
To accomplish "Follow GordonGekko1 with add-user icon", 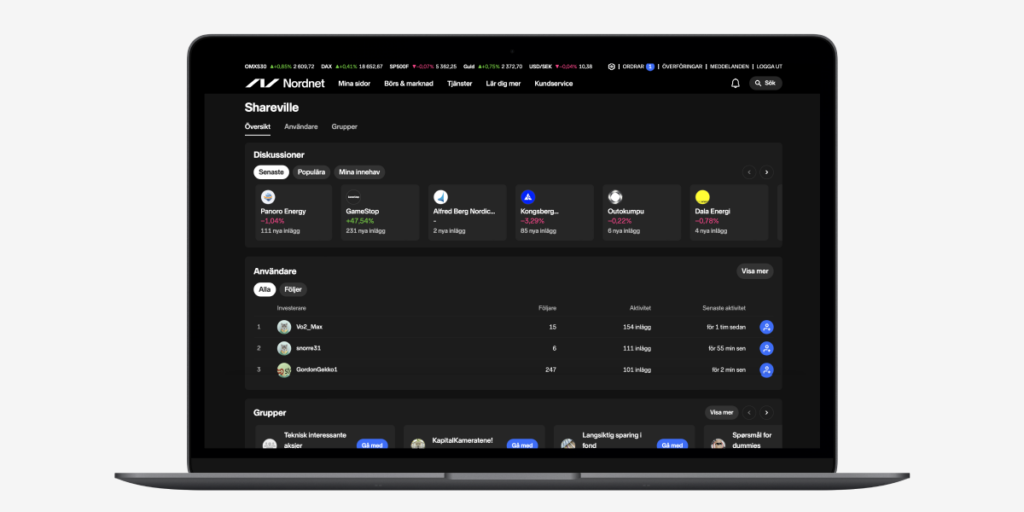I will (767, 370).
